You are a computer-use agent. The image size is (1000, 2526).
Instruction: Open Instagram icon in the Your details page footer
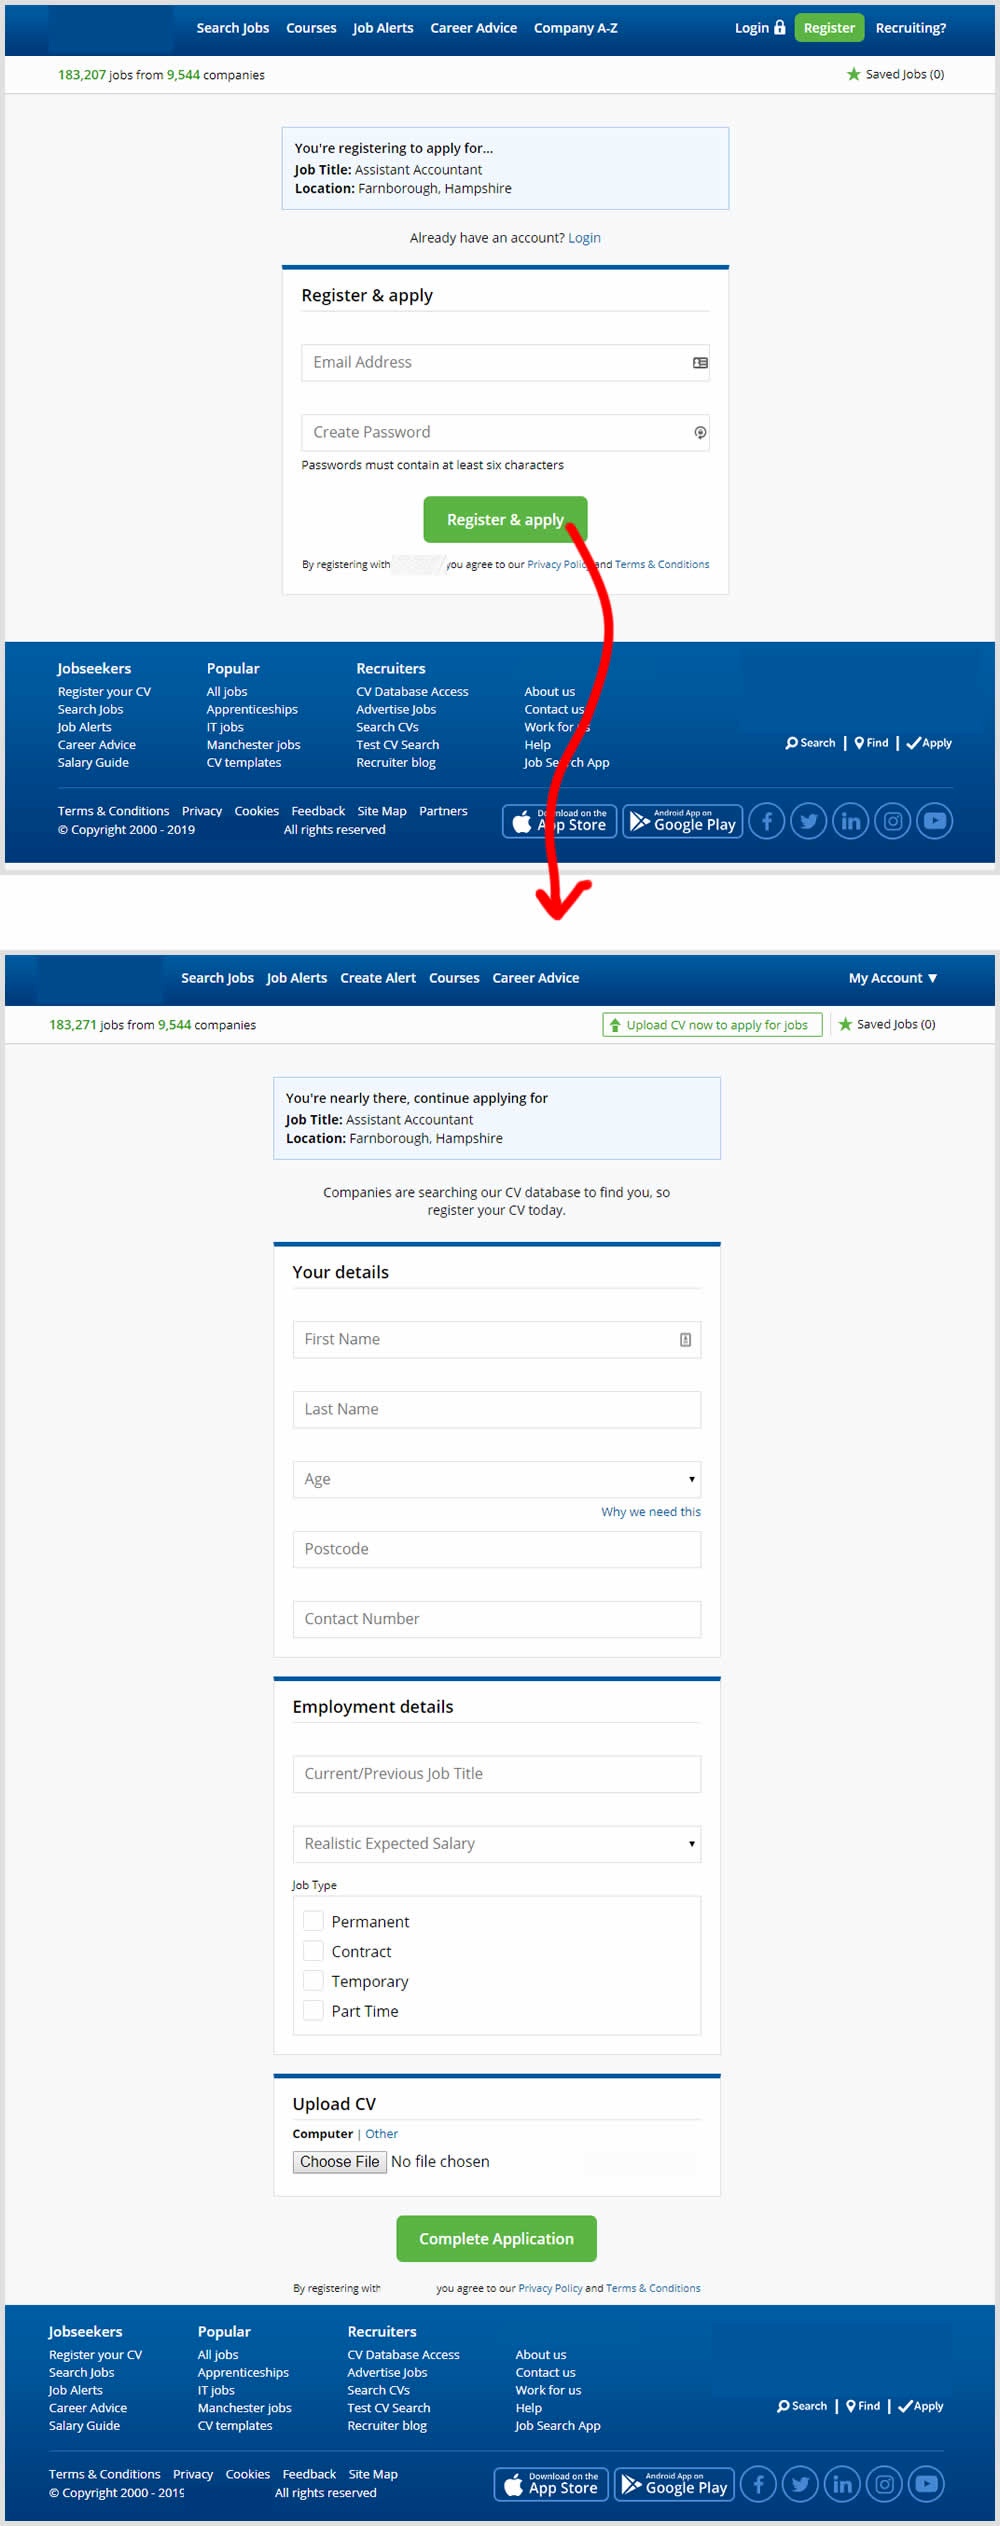884,2484
